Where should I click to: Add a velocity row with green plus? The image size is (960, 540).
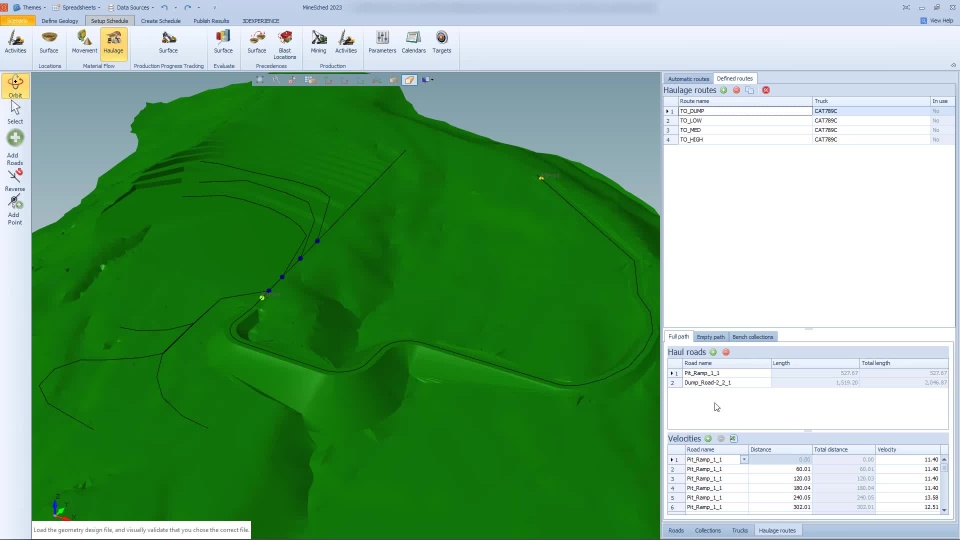pyautogui.click(x=708, y=438)
